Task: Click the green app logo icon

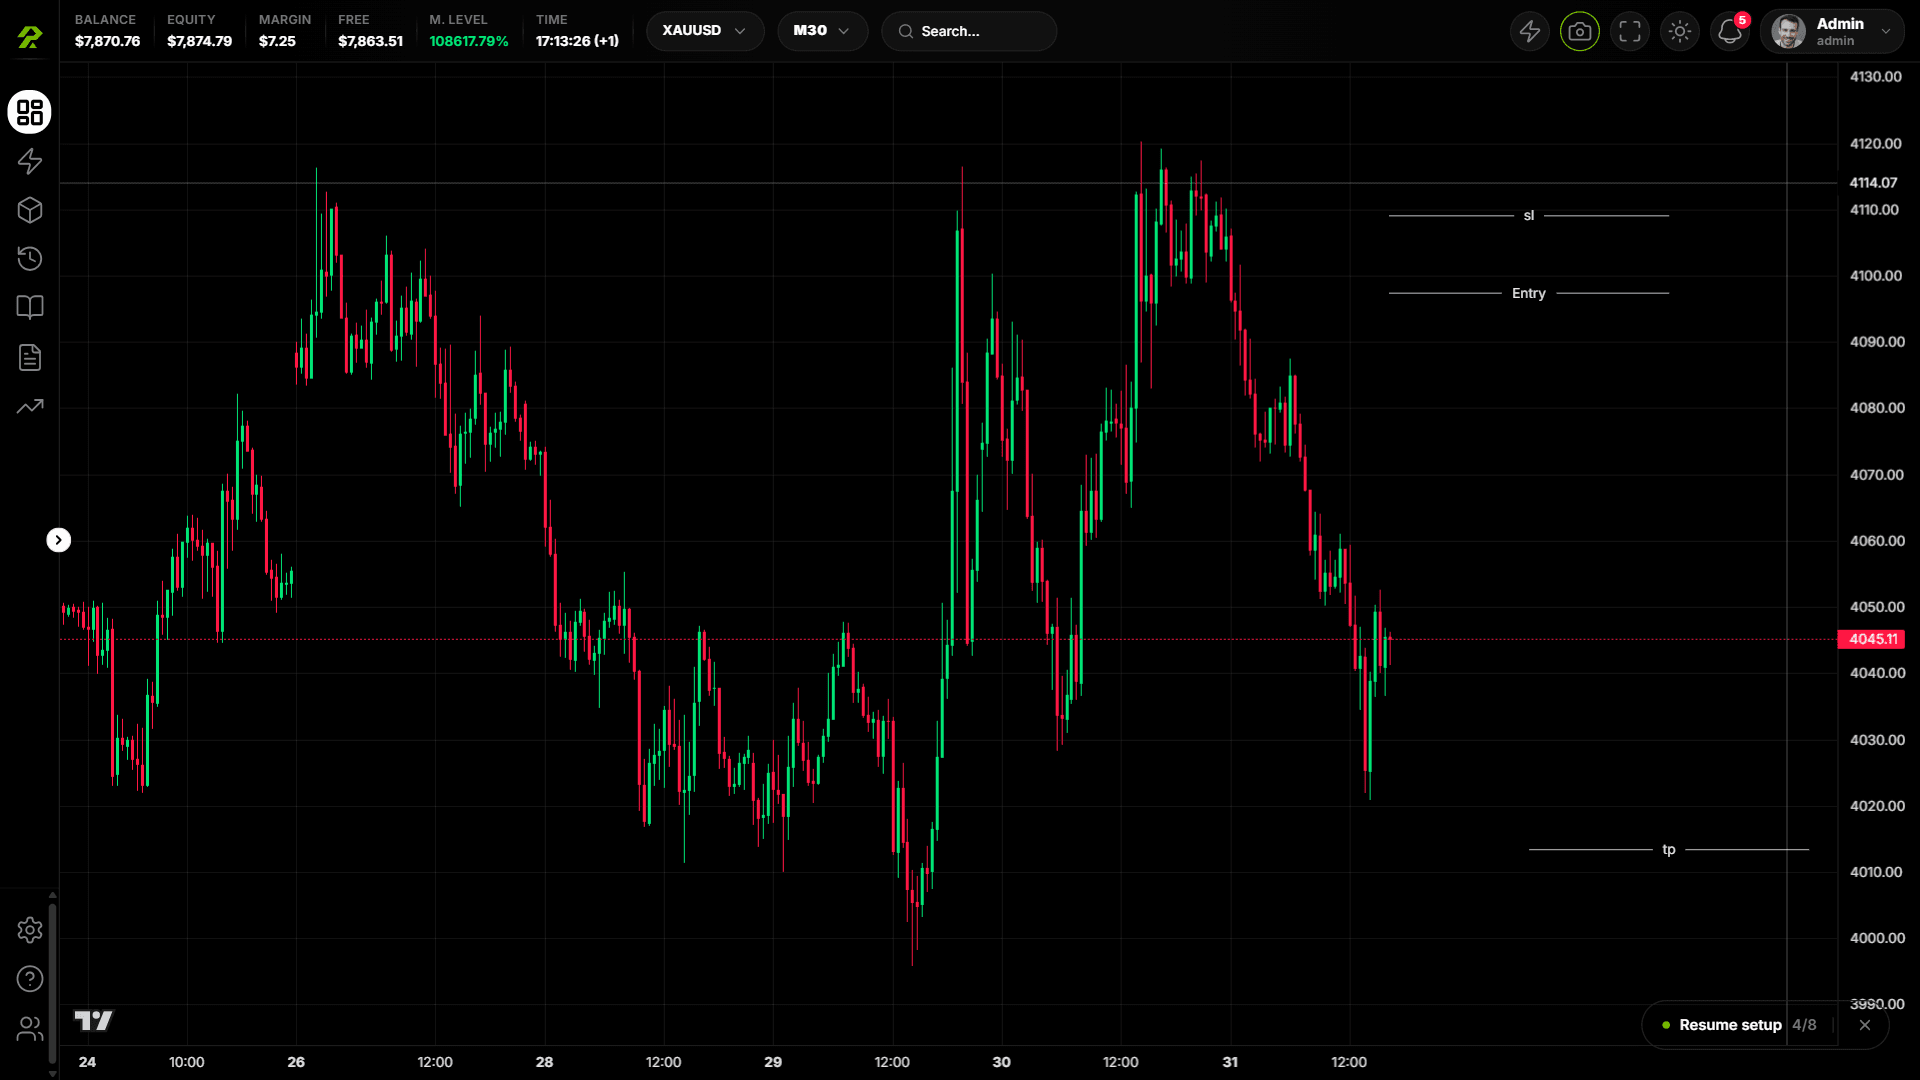Action: tap(30, 37)
